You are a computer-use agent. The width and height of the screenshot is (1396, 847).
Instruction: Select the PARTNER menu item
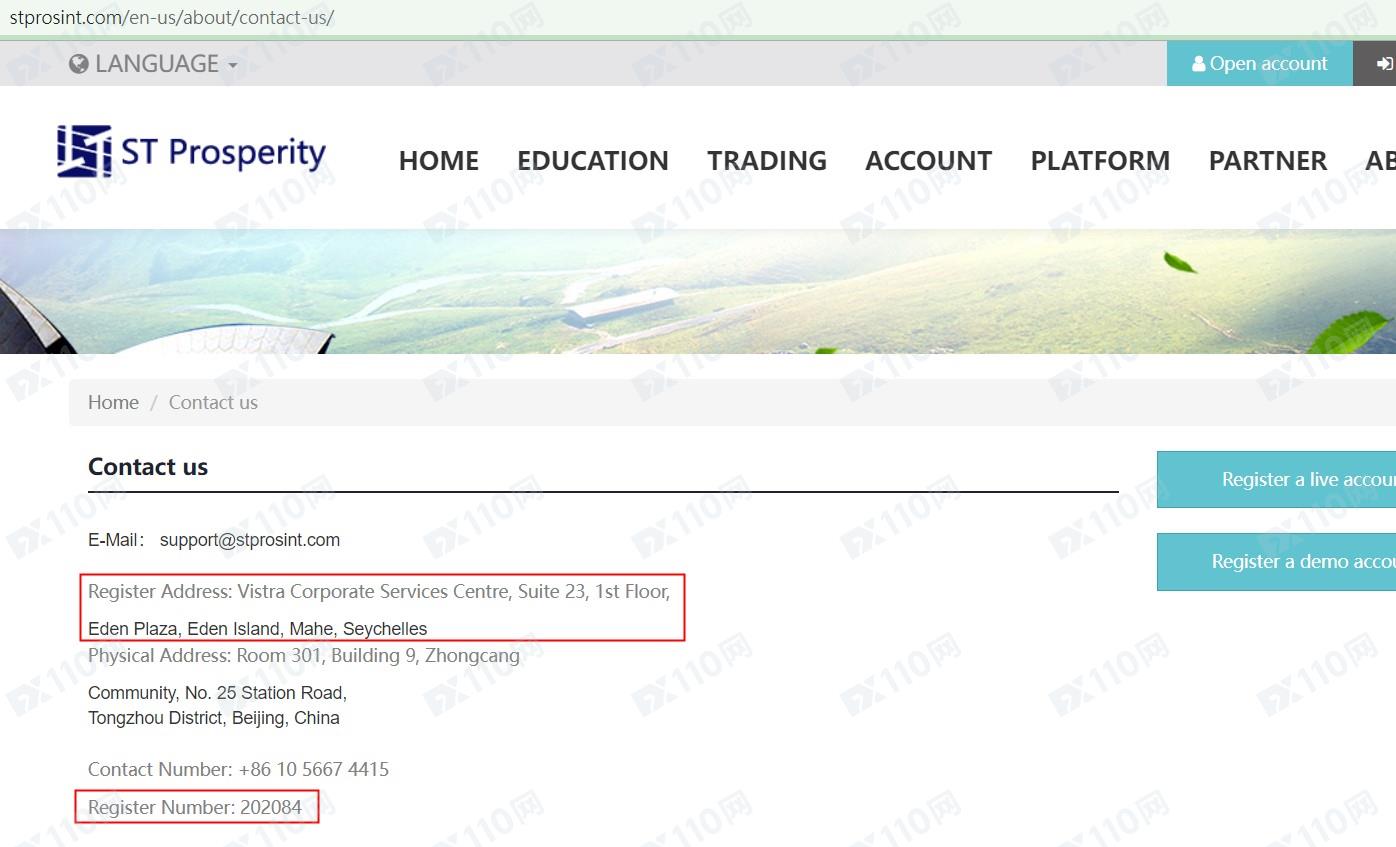click(1267, 161)
